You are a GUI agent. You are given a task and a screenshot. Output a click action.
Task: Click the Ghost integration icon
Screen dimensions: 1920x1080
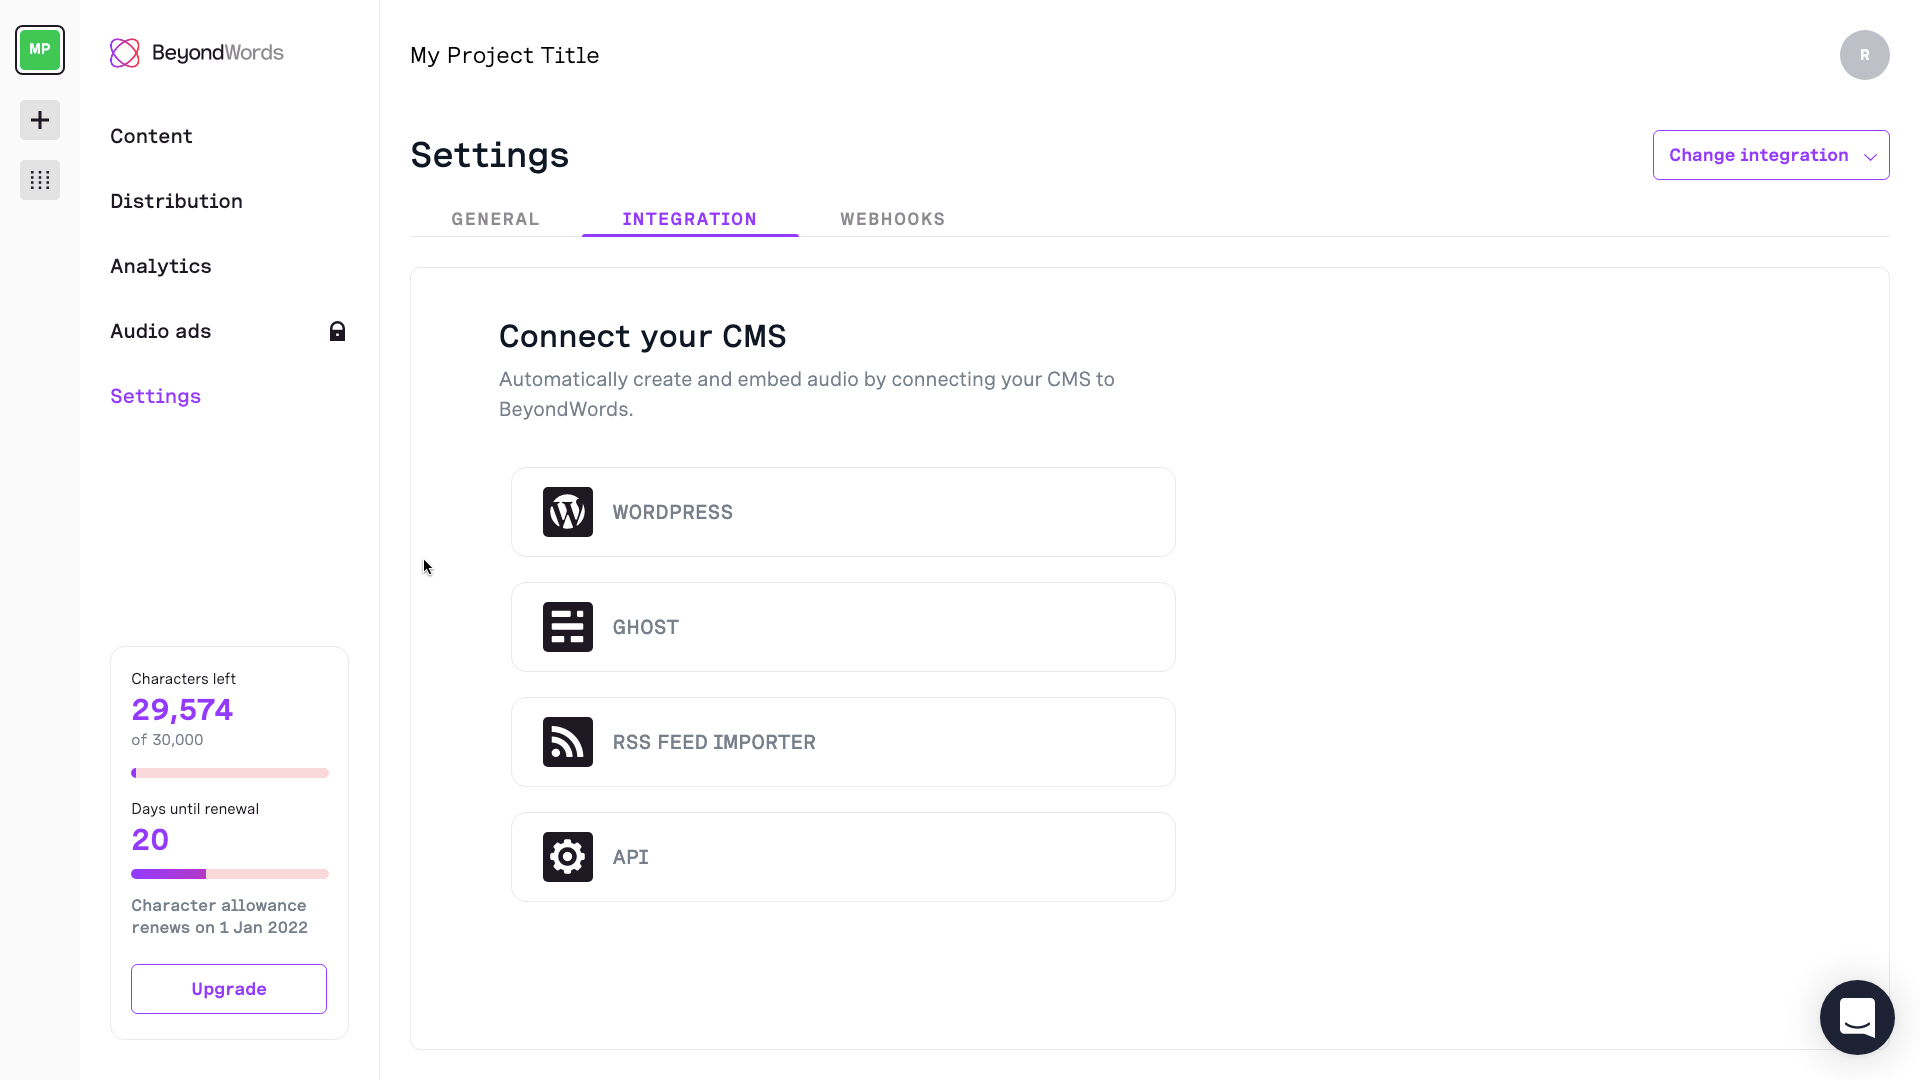567,627
